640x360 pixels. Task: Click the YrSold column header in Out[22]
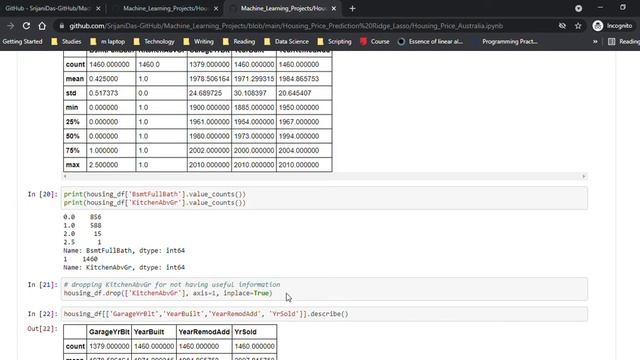(x=254, y=332)
